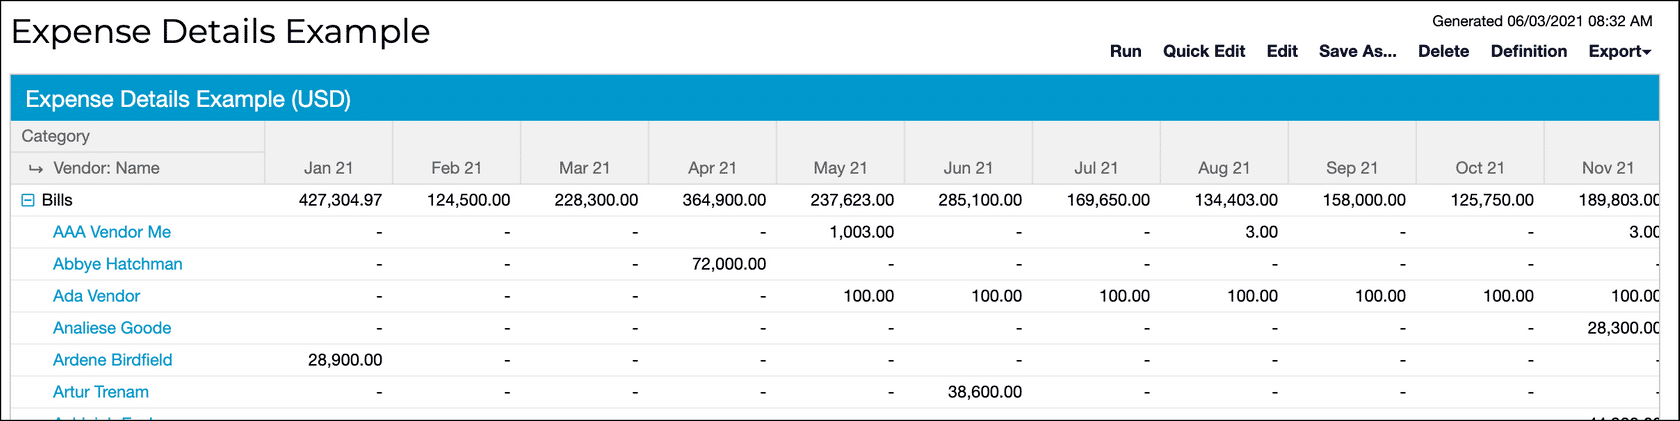The height and width of the screenshot is (421, 1680).
Task: Open Abbye Hatchman vendor link
Action: tap(118, 264)
